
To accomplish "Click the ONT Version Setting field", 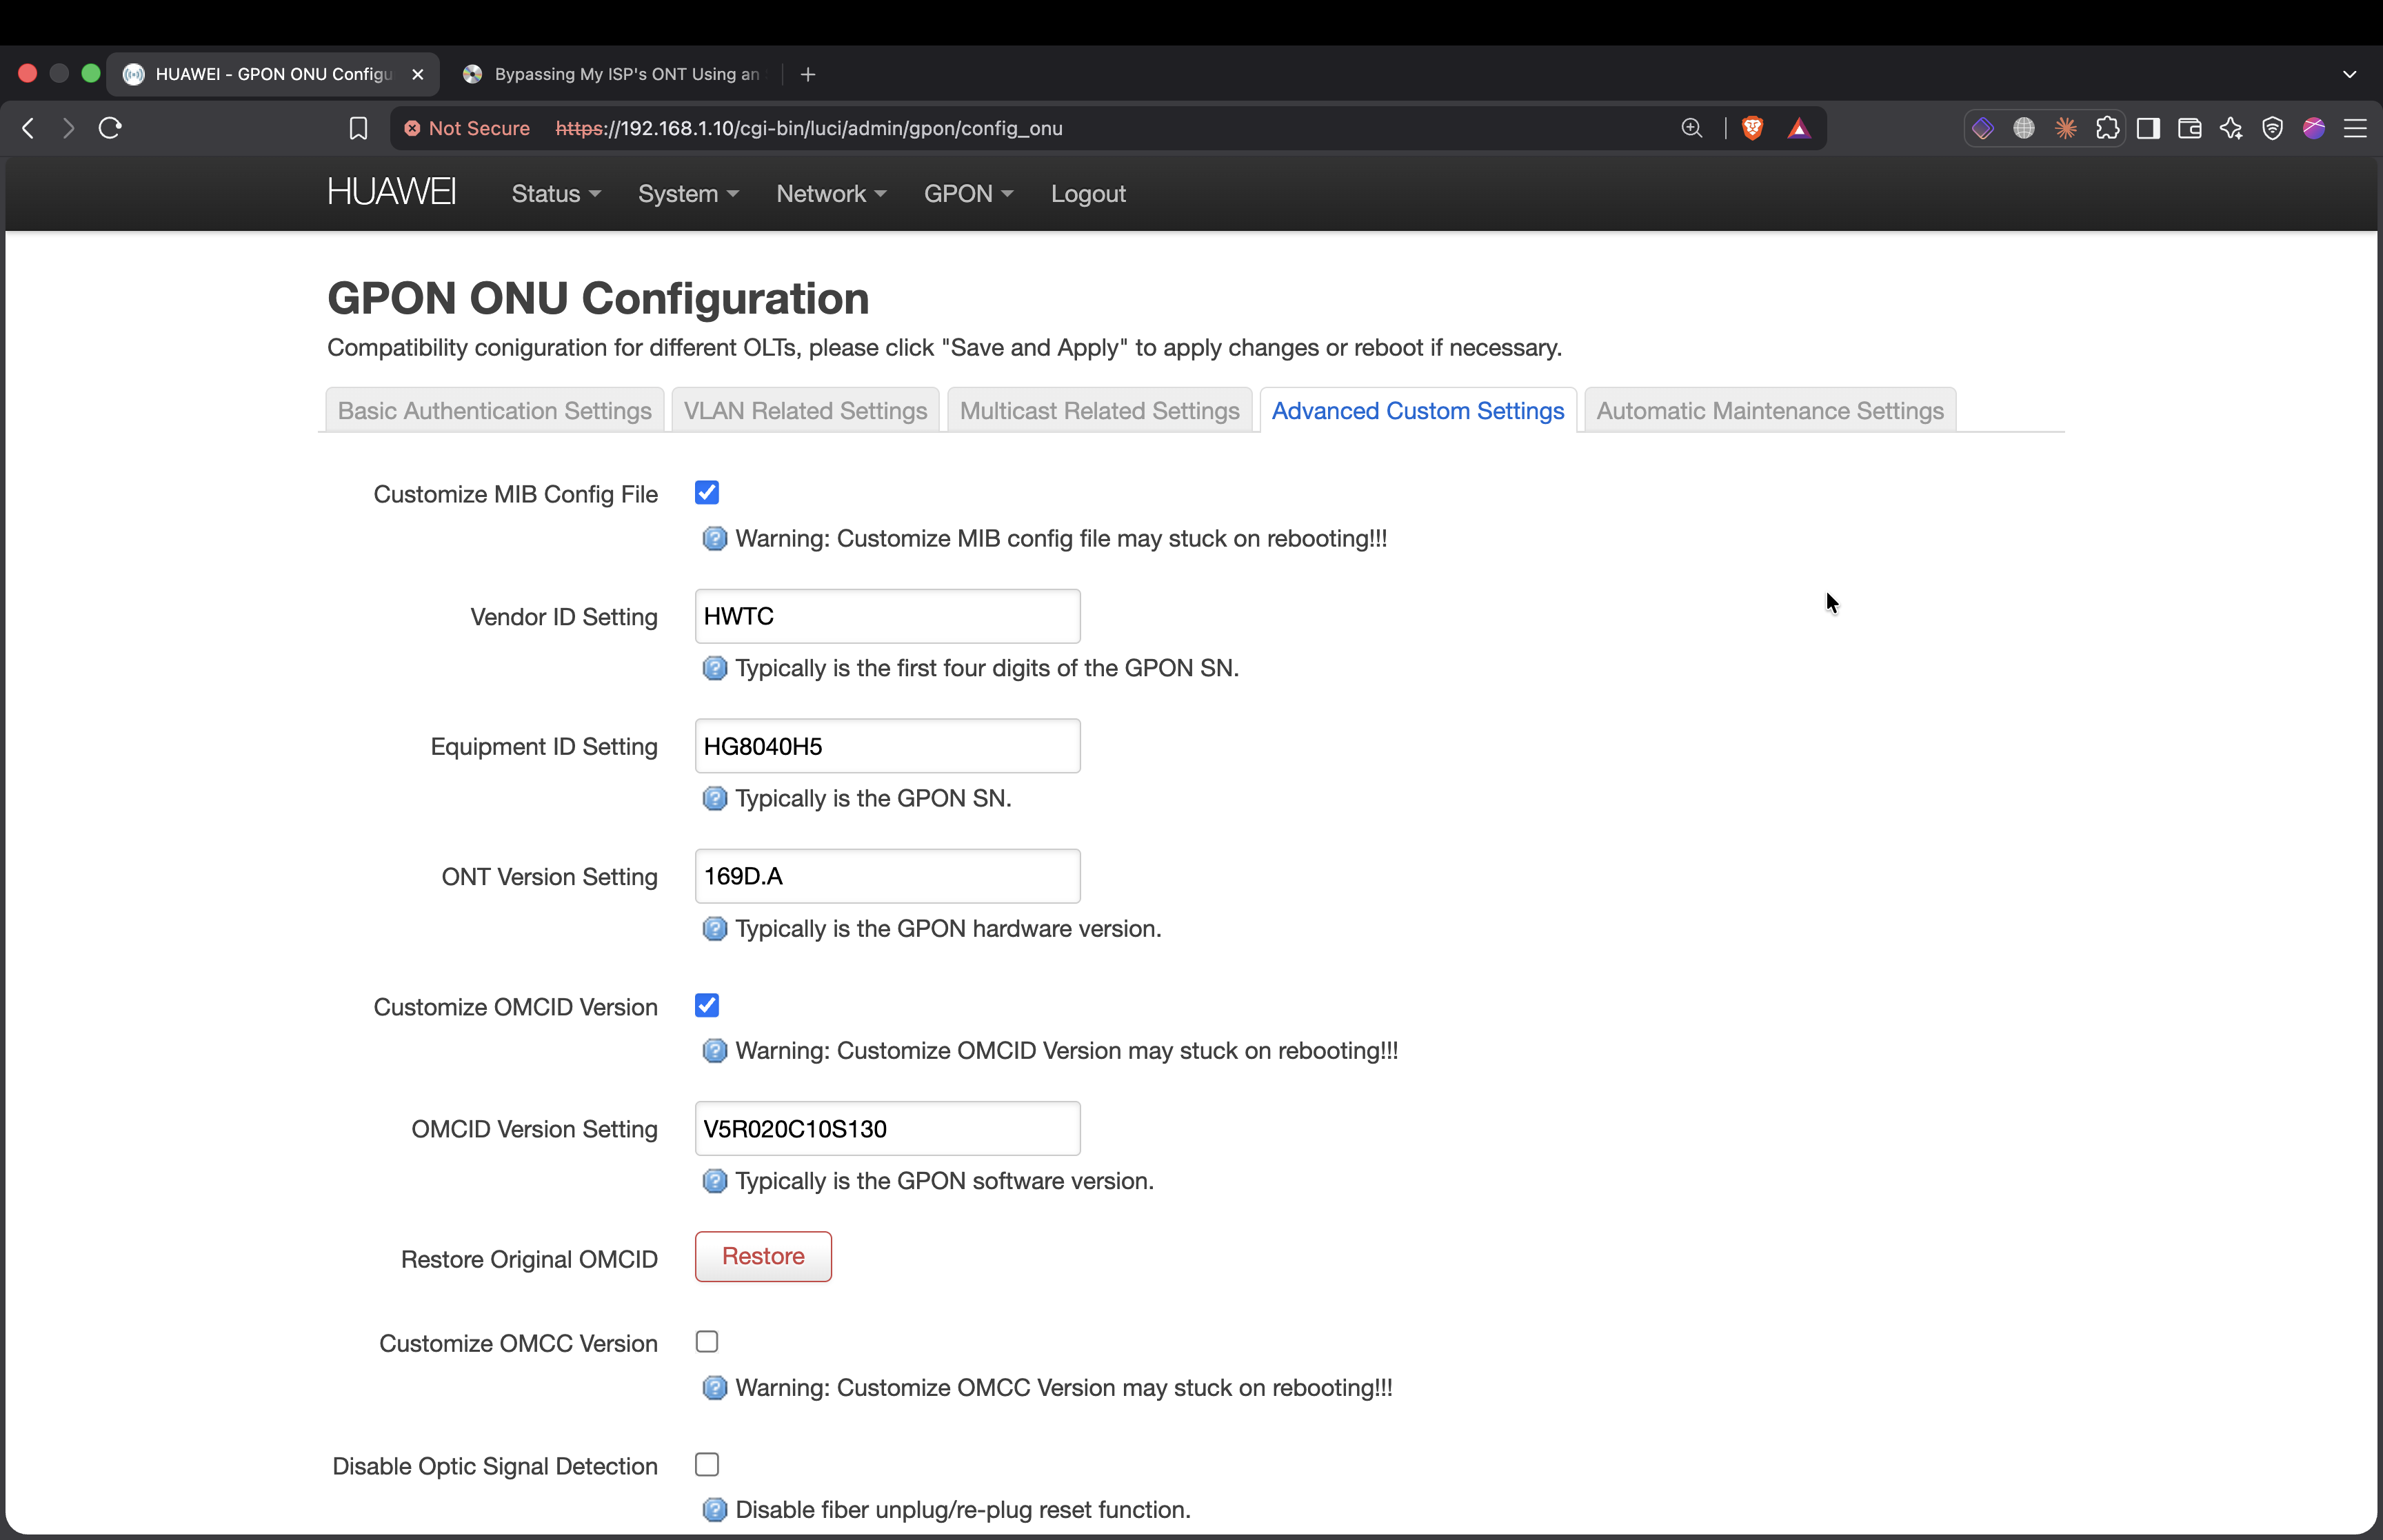I will 888,877.
